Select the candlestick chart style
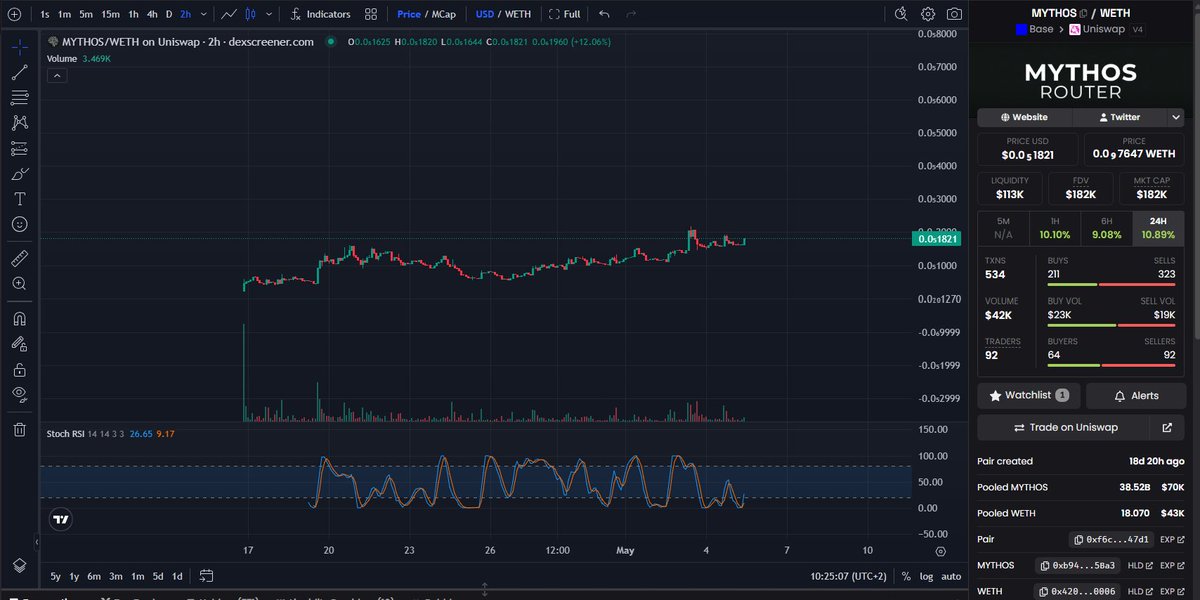The width and height of the screenshot is (1200, 600). point(250,14)
